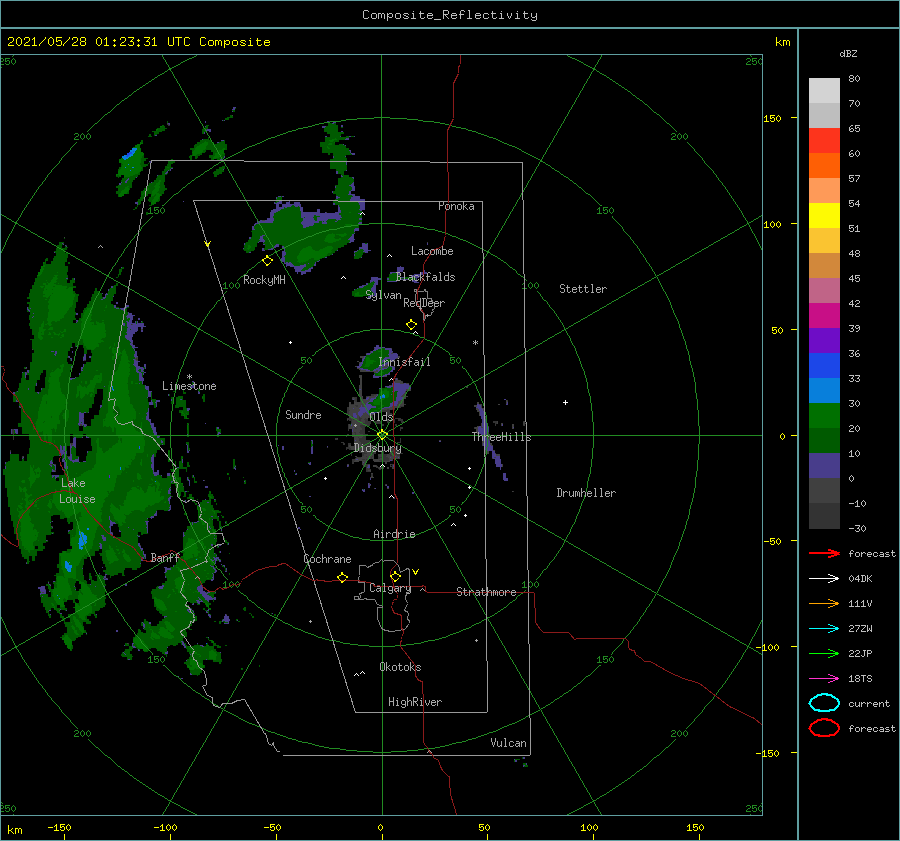The image size is (900, 841).
Task: Click the Stettler label
Action: coord(583,289)
